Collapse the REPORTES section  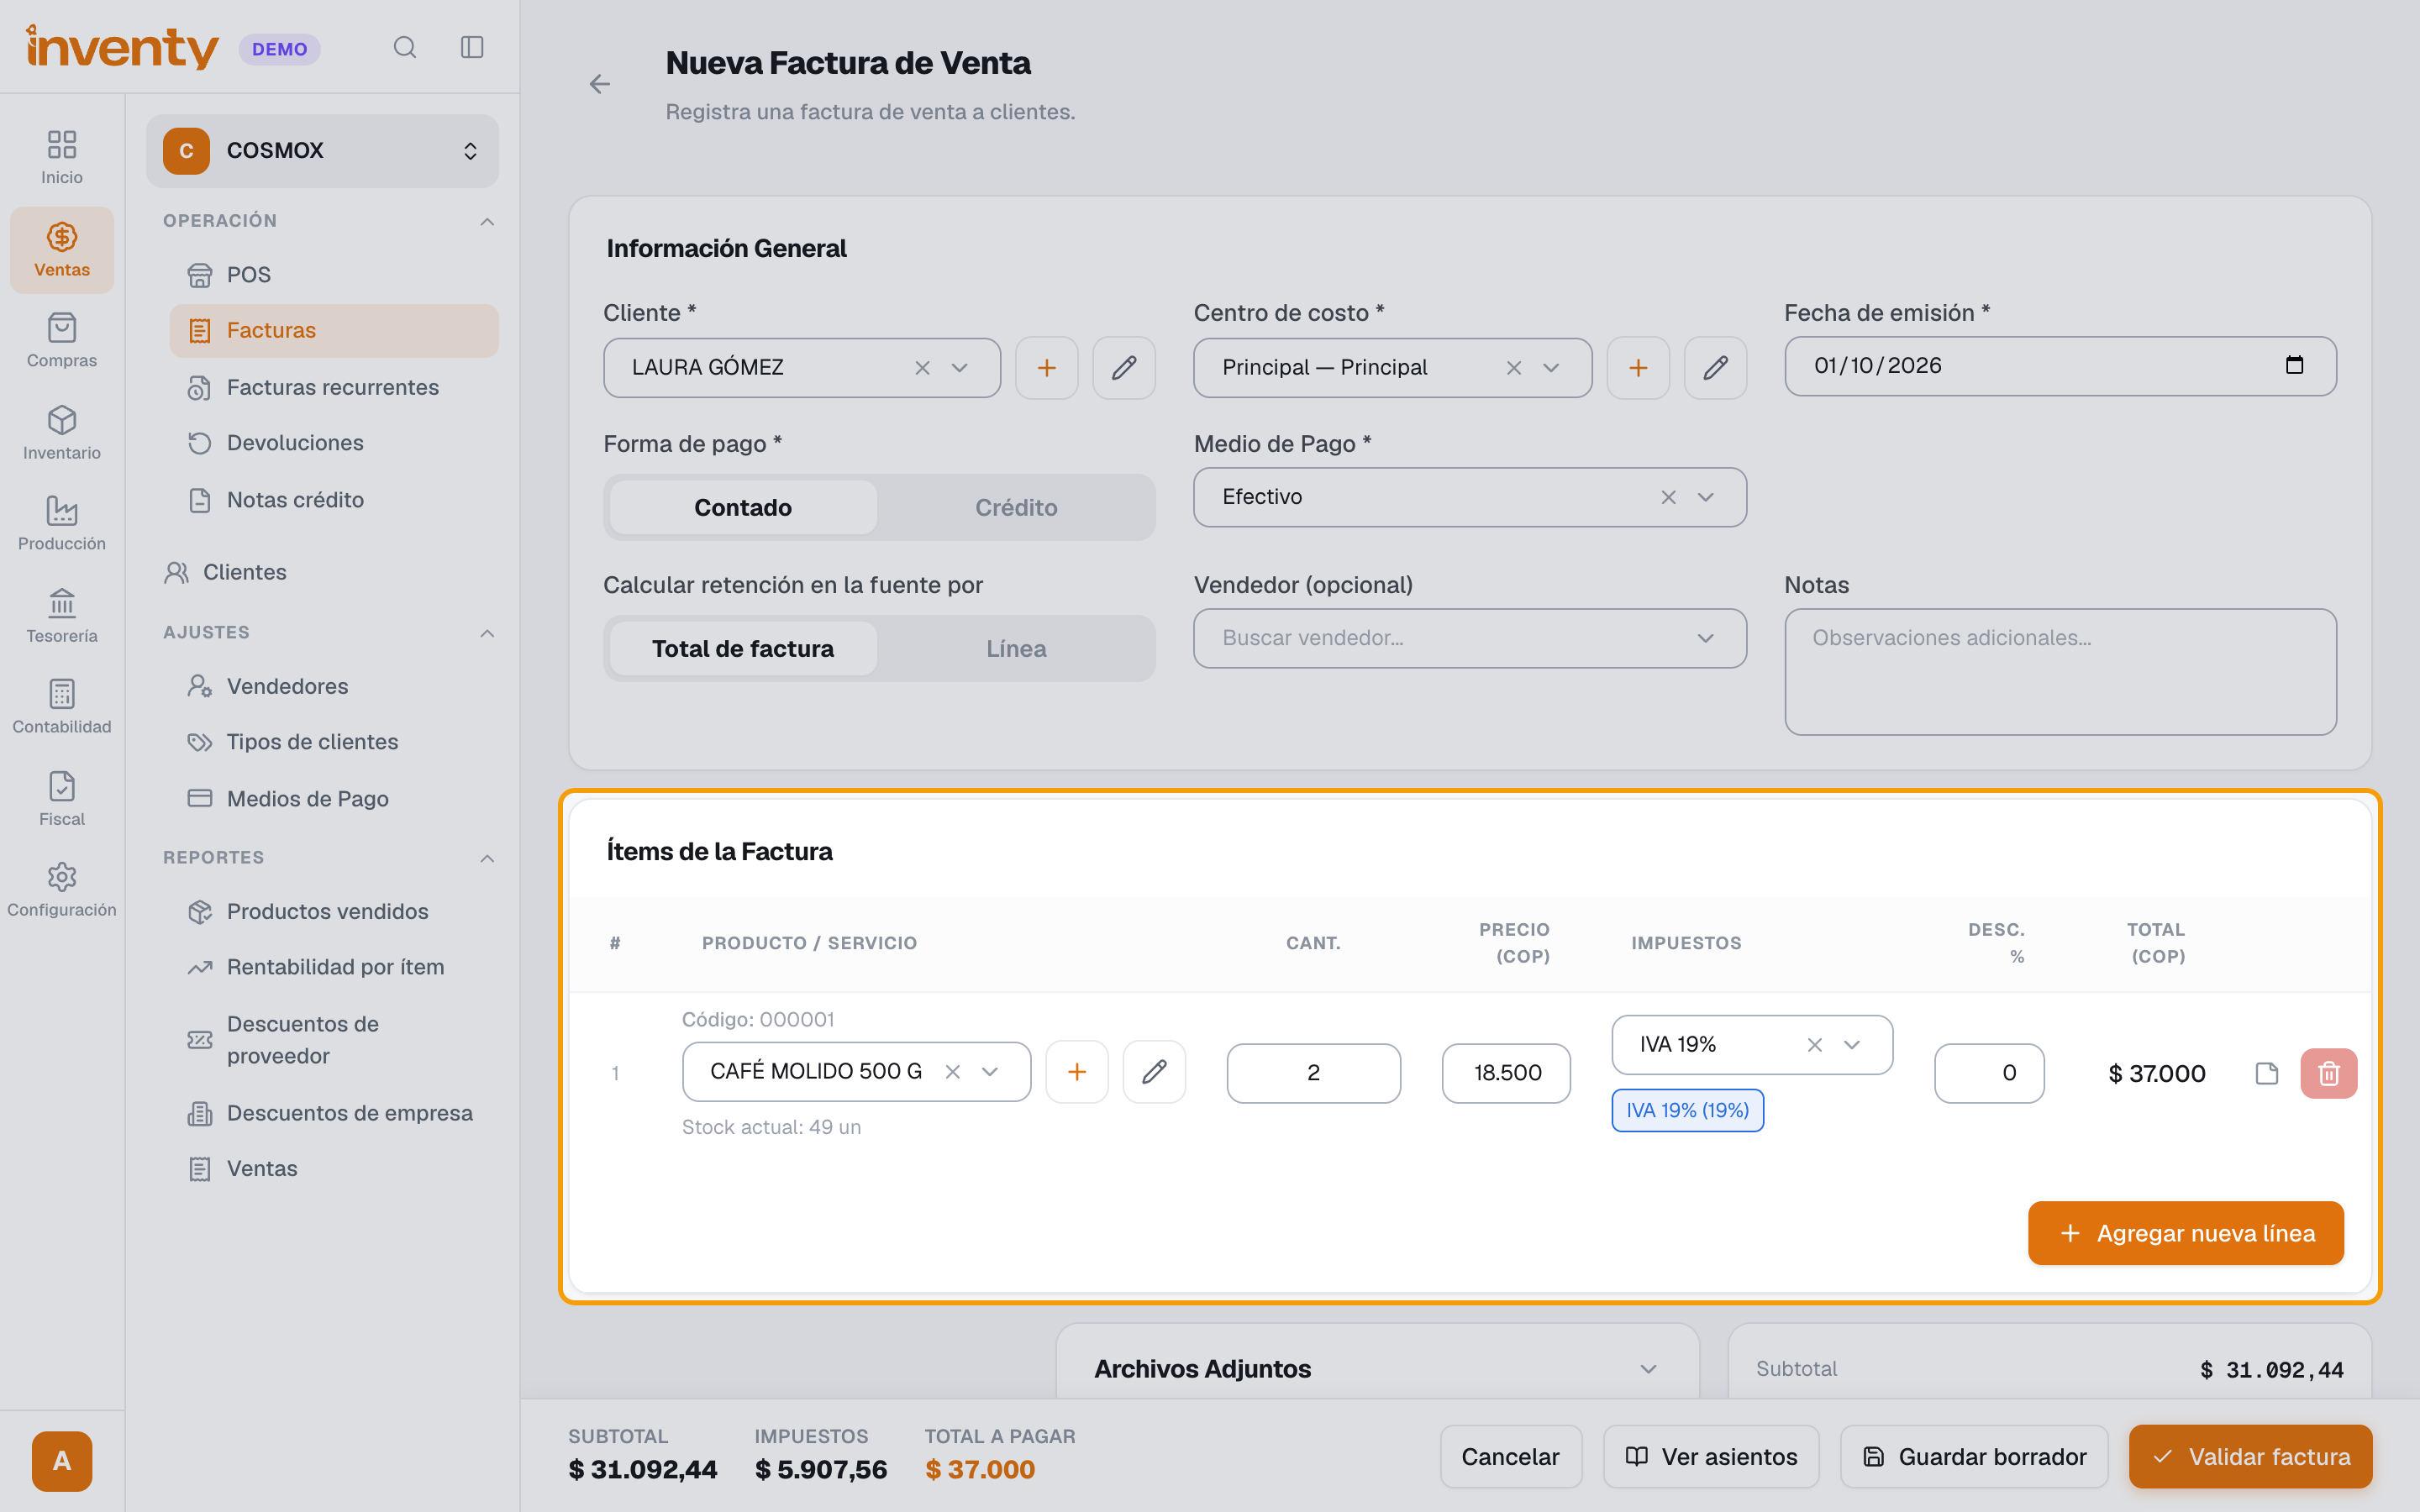pyautogui.click(x=487, y=858)
